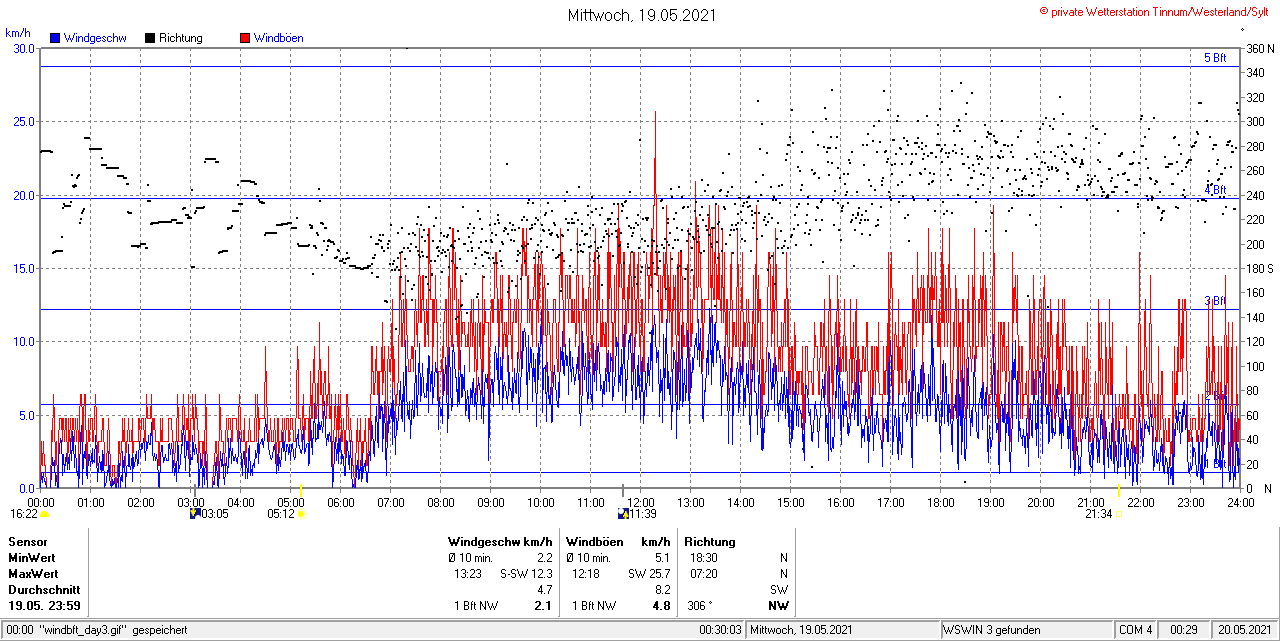Click the red Windböen legend swatch
The height and width of the screenshot is (641, 1280).
coord(245,38)
